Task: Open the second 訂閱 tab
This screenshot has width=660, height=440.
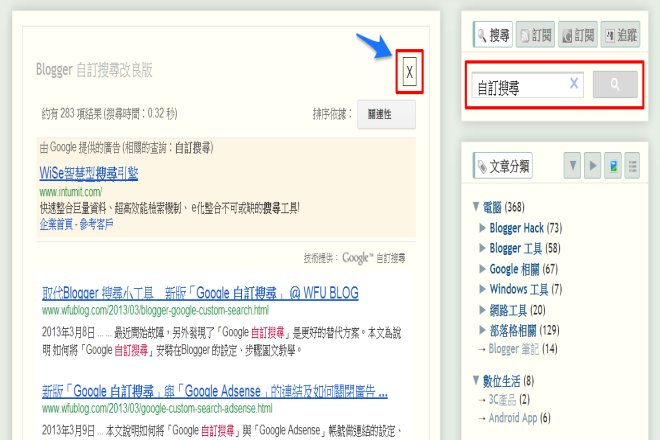Action: [578, 35]
